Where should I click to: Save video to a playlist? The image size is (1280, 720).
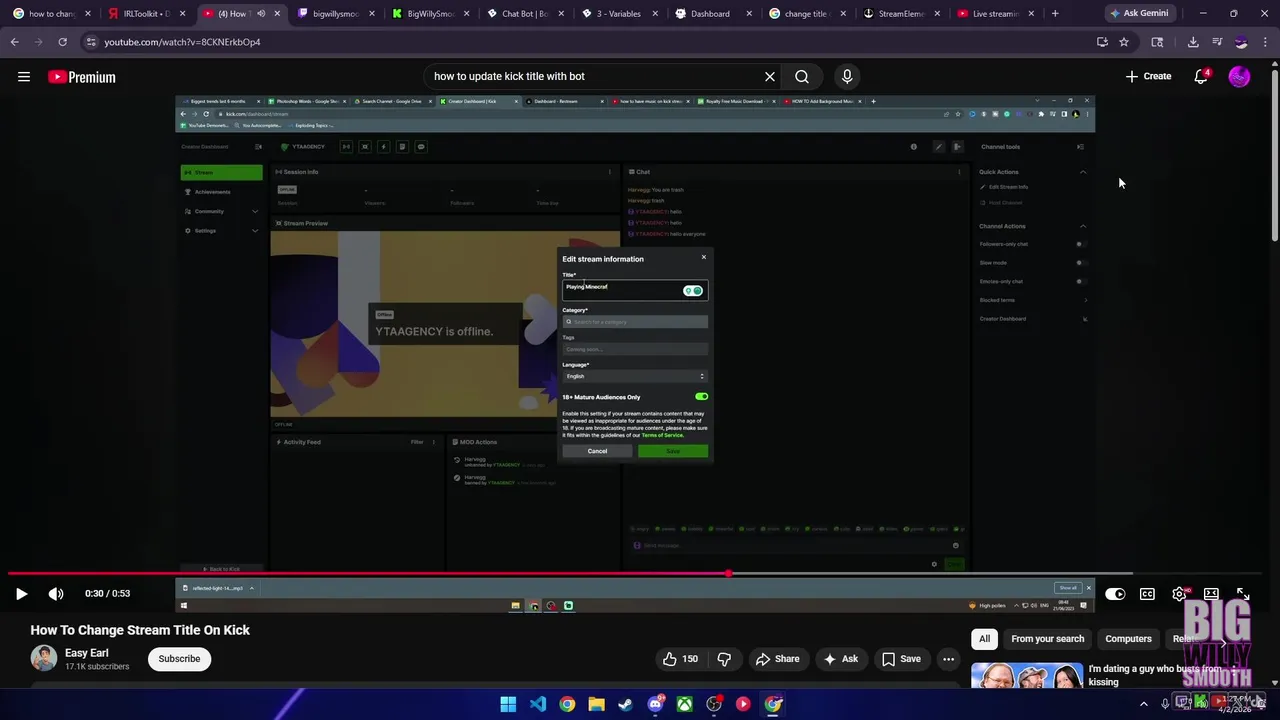pyautogui.click(x=900, y=659)
